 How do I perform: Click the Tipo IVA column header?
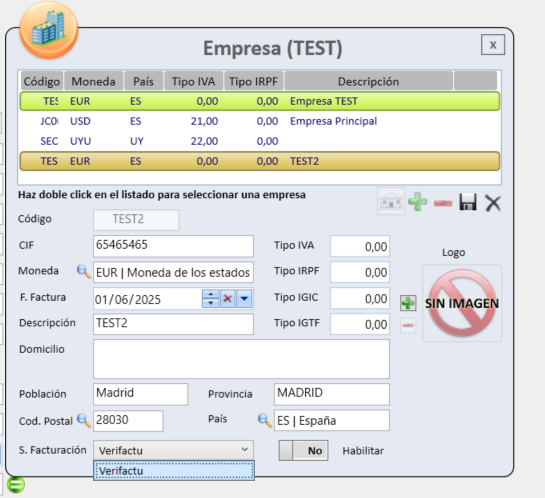pyautogui.click(x=193, y=81)
